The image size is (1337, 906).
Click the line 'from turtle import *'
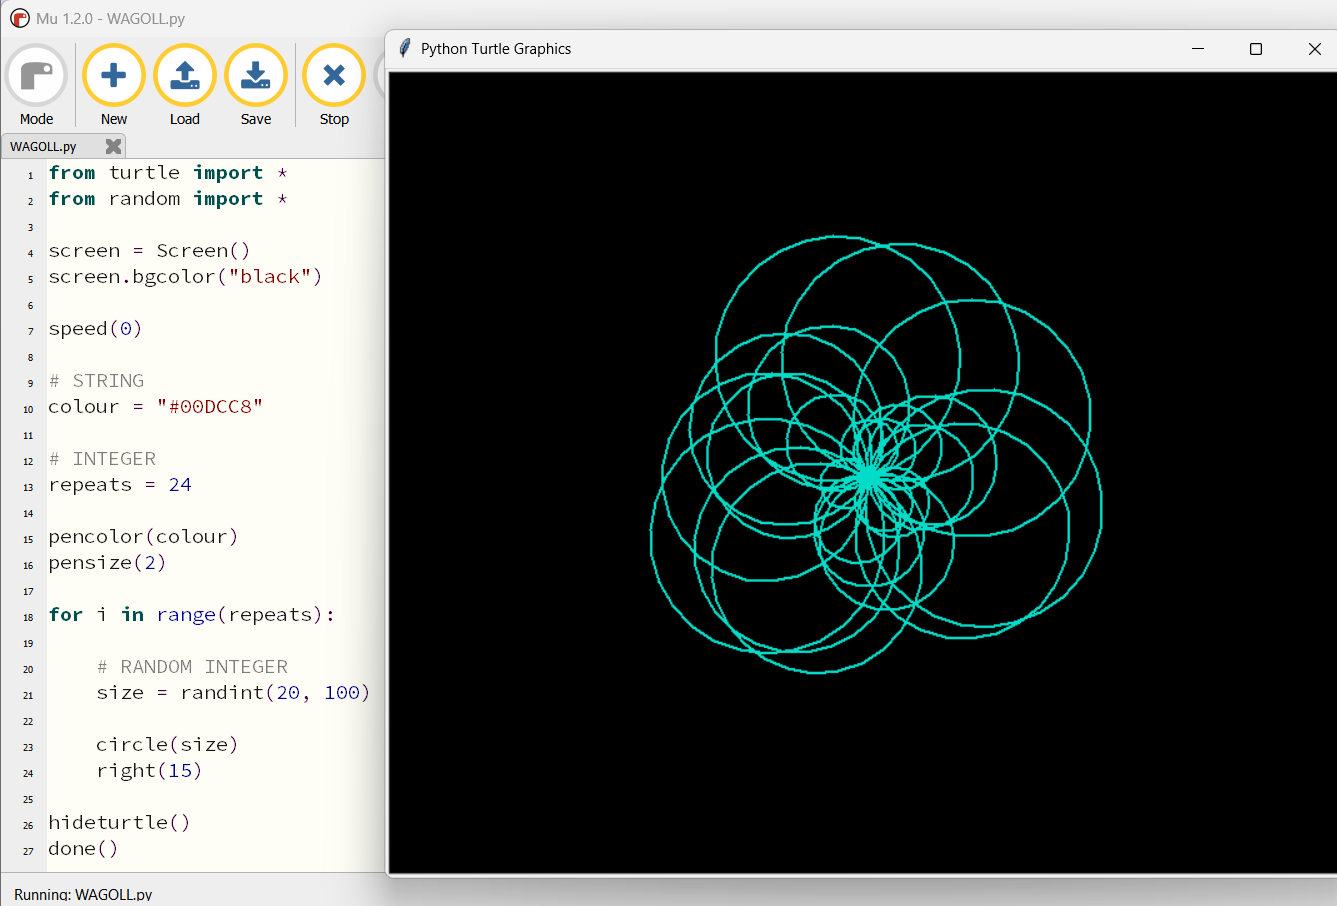coord(168,173)
